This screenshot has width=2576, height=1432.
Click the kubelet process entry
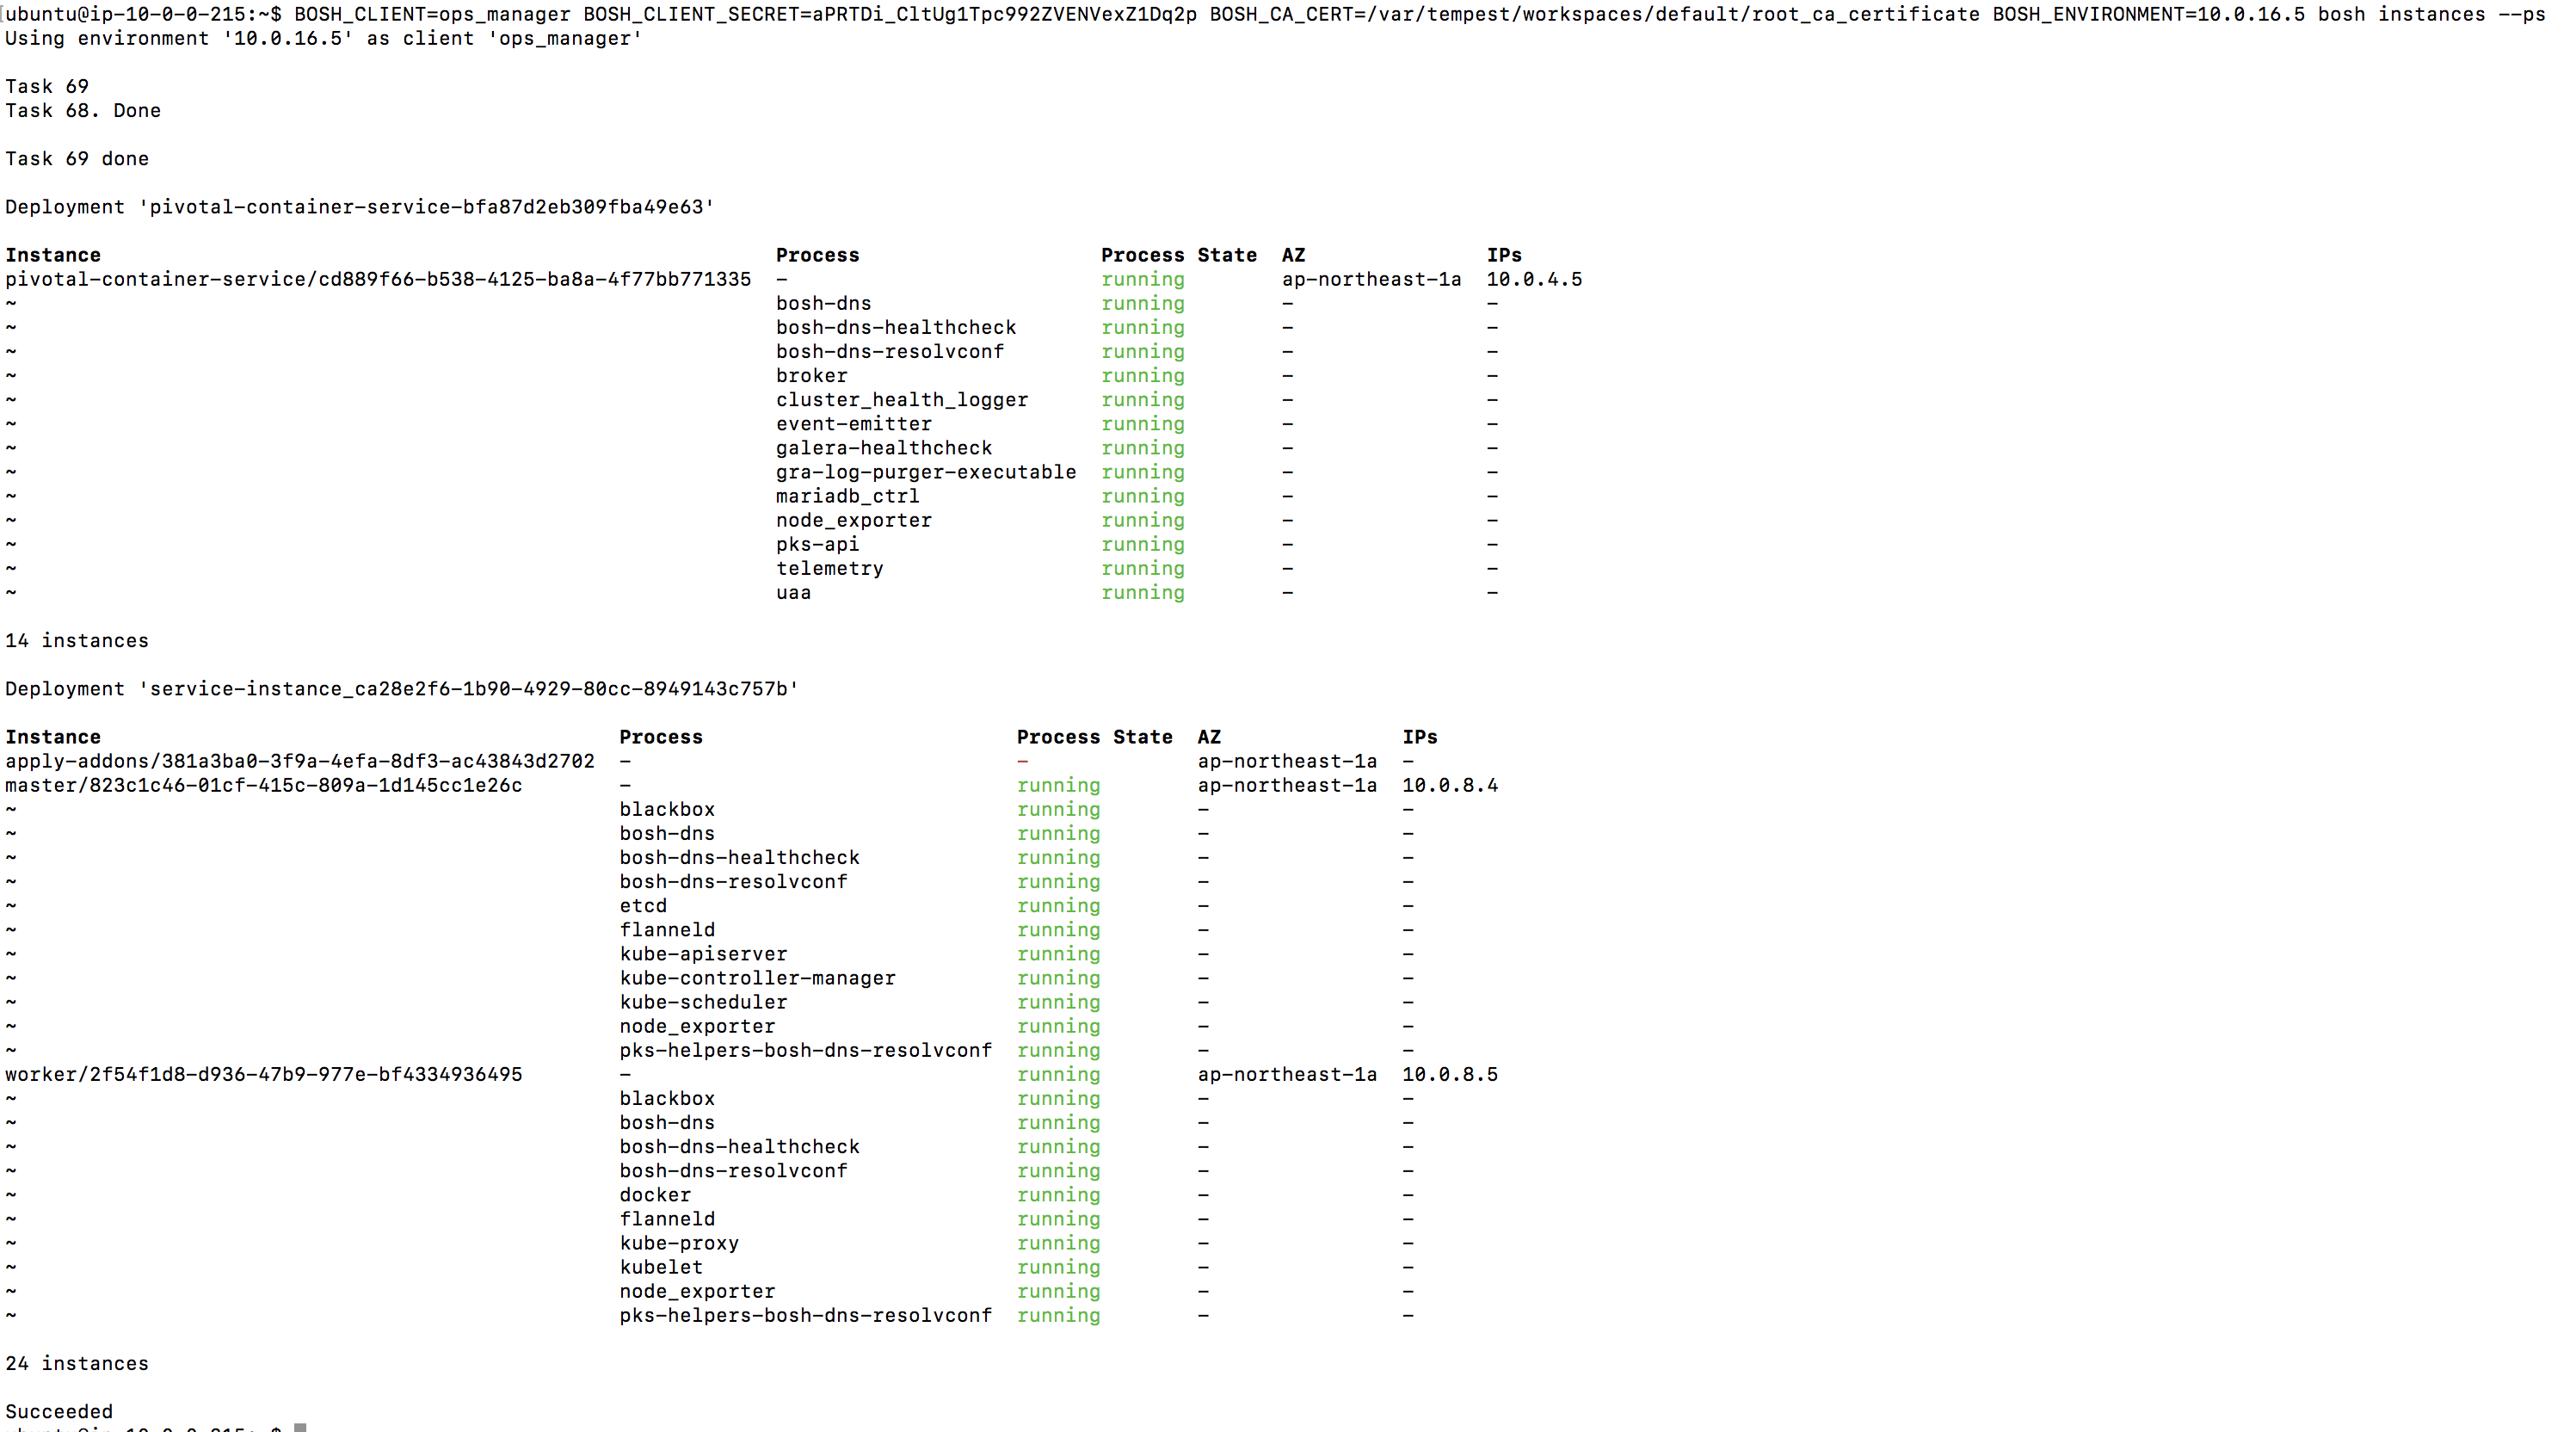tap(661, 1268)
